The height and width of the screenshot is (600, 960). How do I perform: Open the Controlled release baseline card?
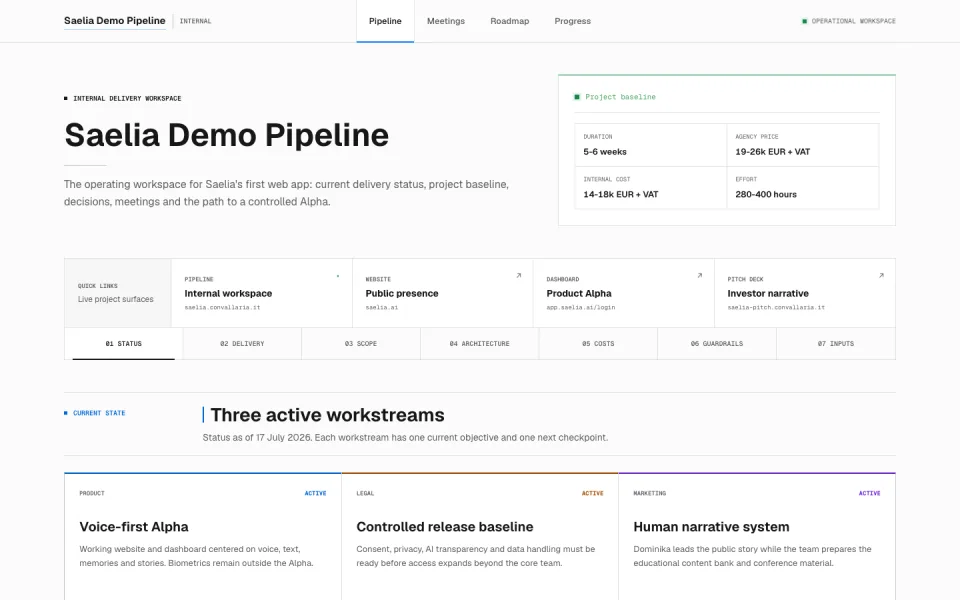pos(480,536)
